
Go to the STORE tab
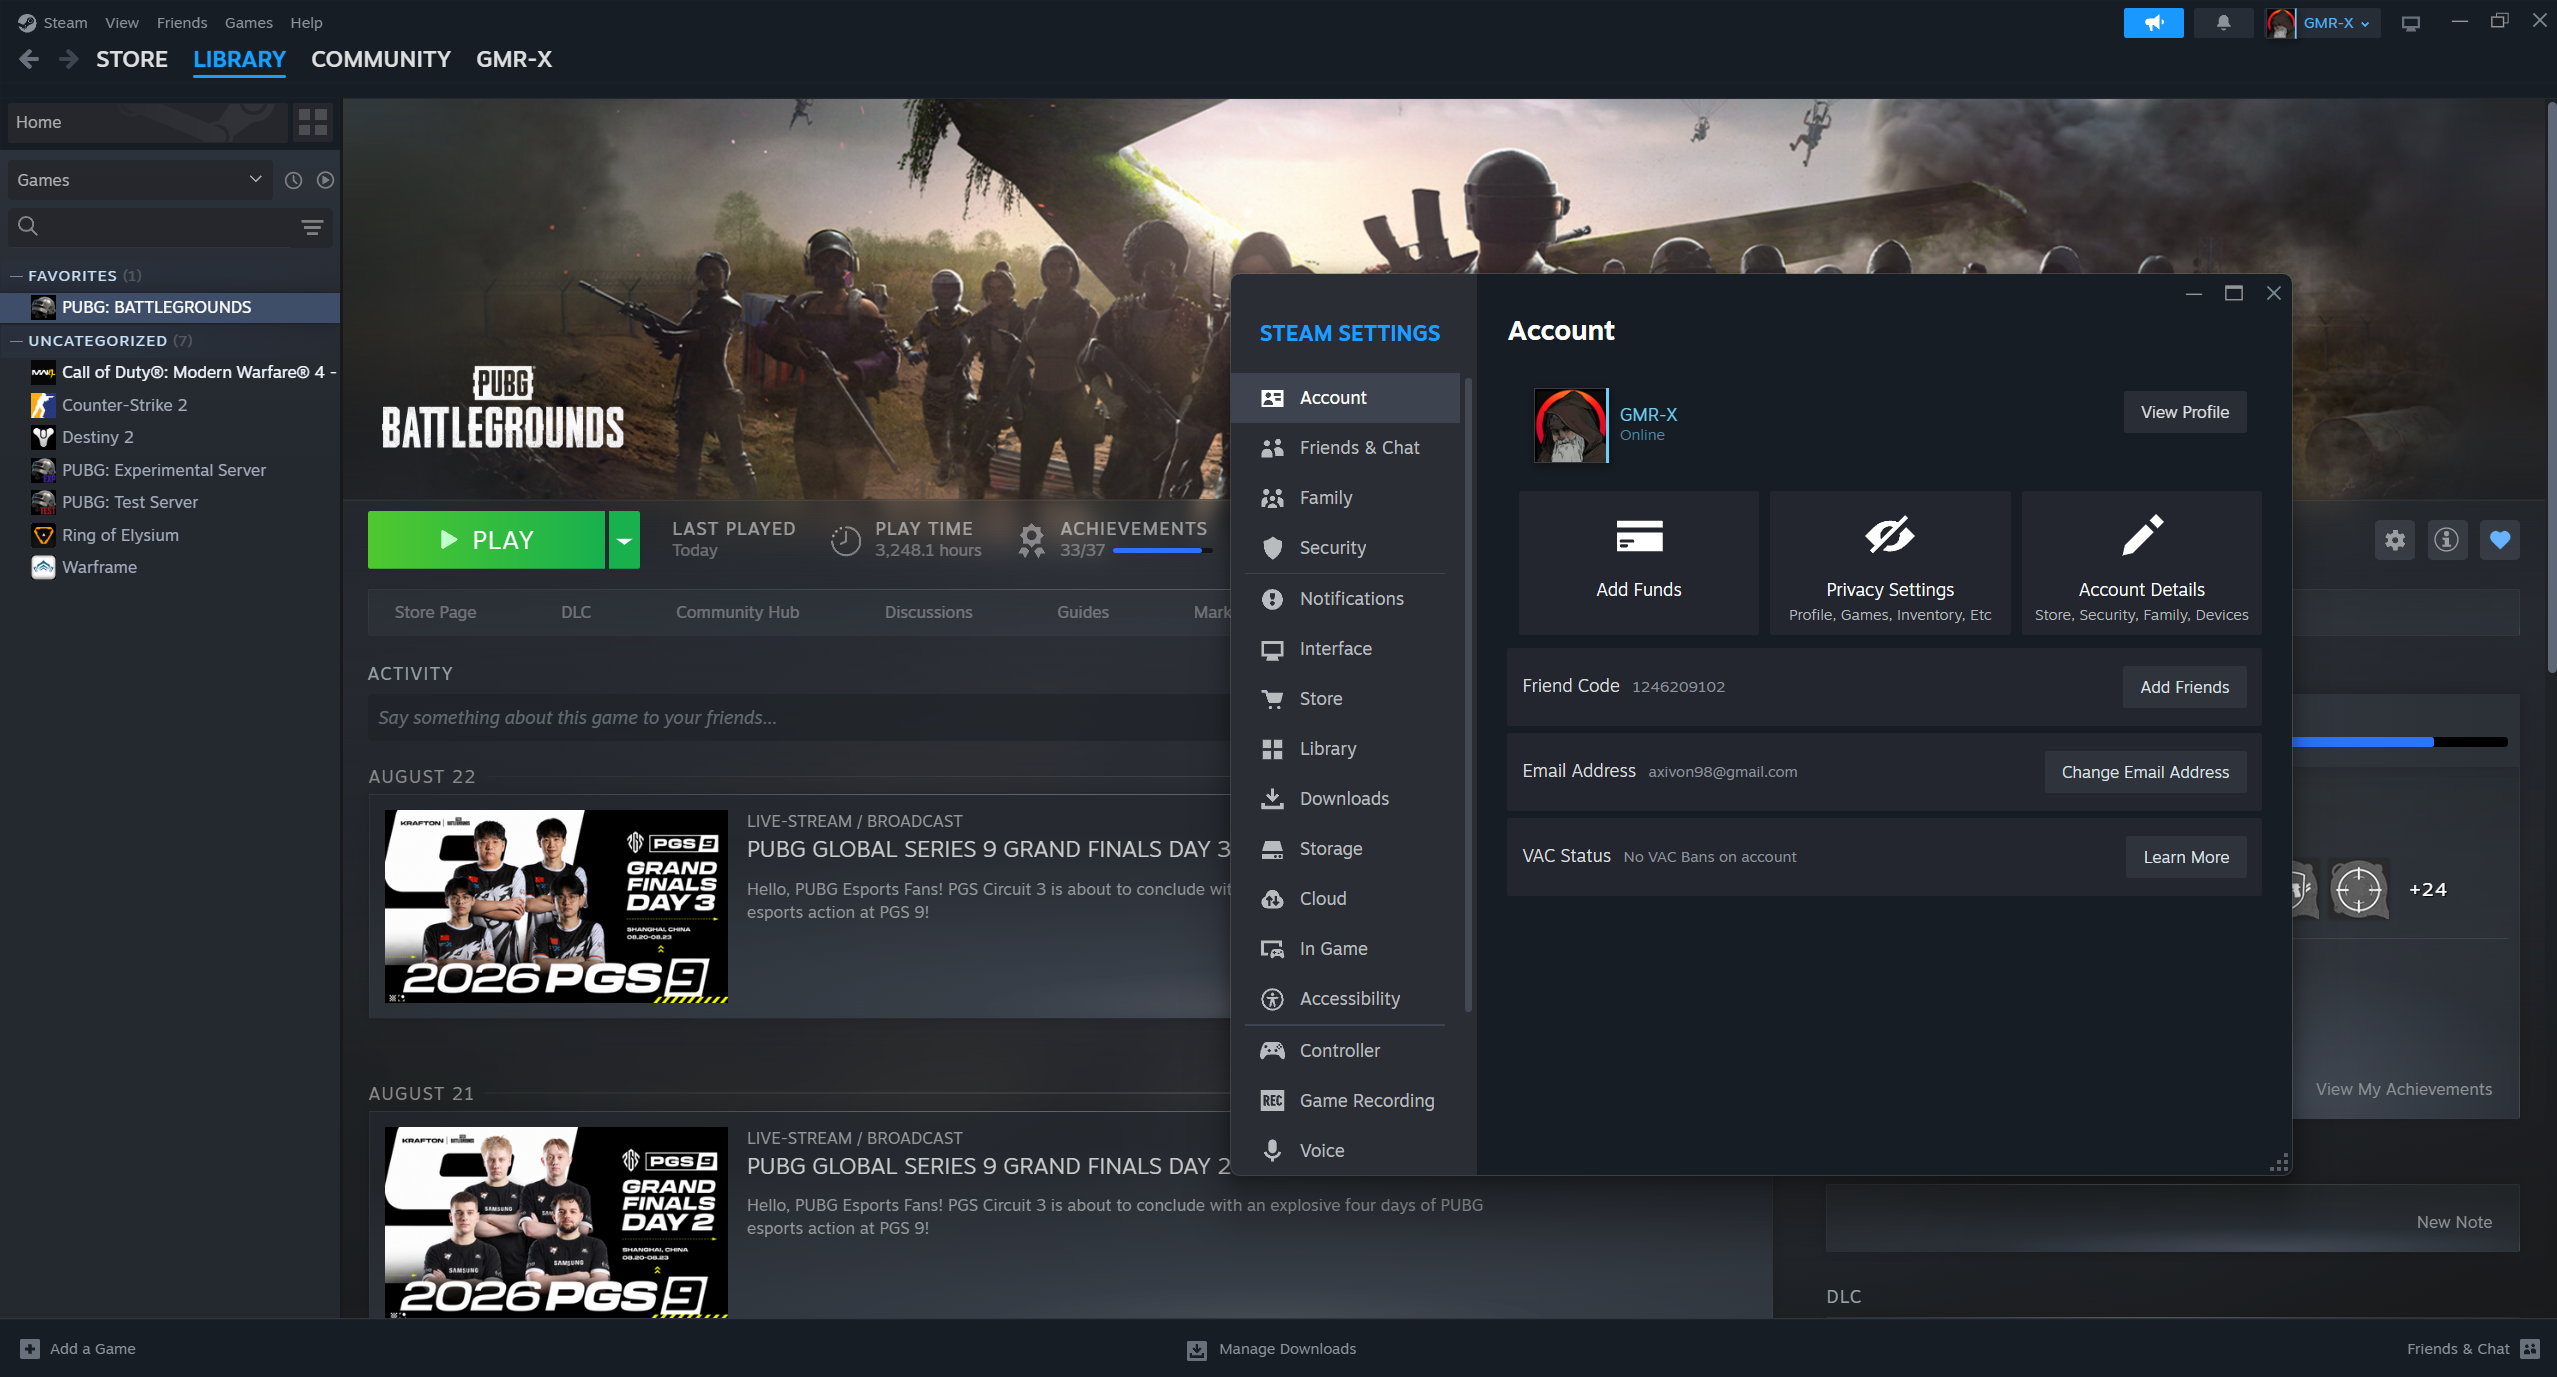point(132,59)
